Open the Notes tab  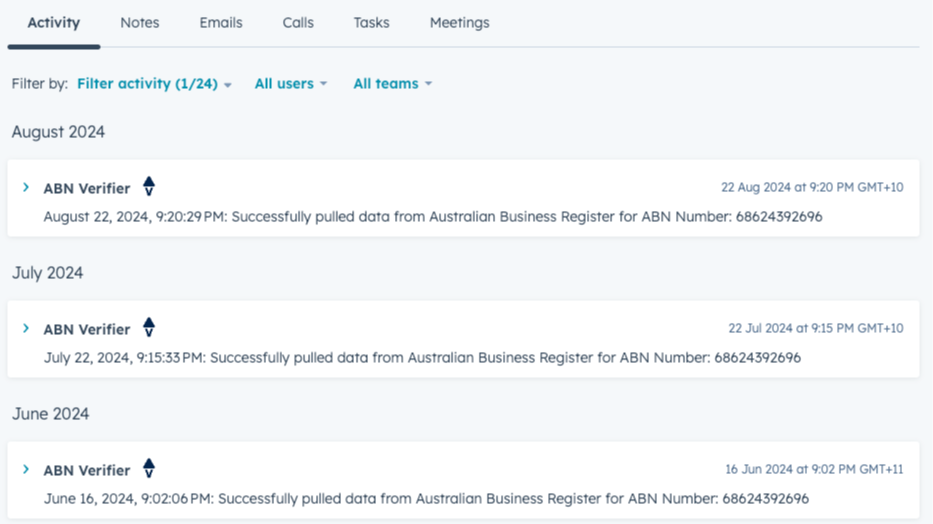pos(140,22)
